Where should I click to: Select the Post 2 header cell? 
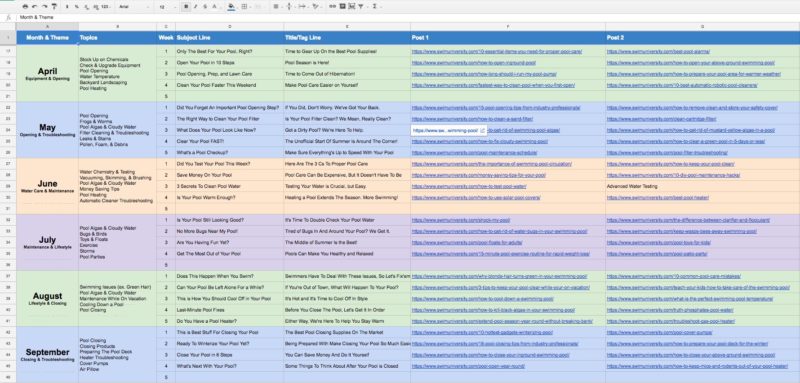703,38
